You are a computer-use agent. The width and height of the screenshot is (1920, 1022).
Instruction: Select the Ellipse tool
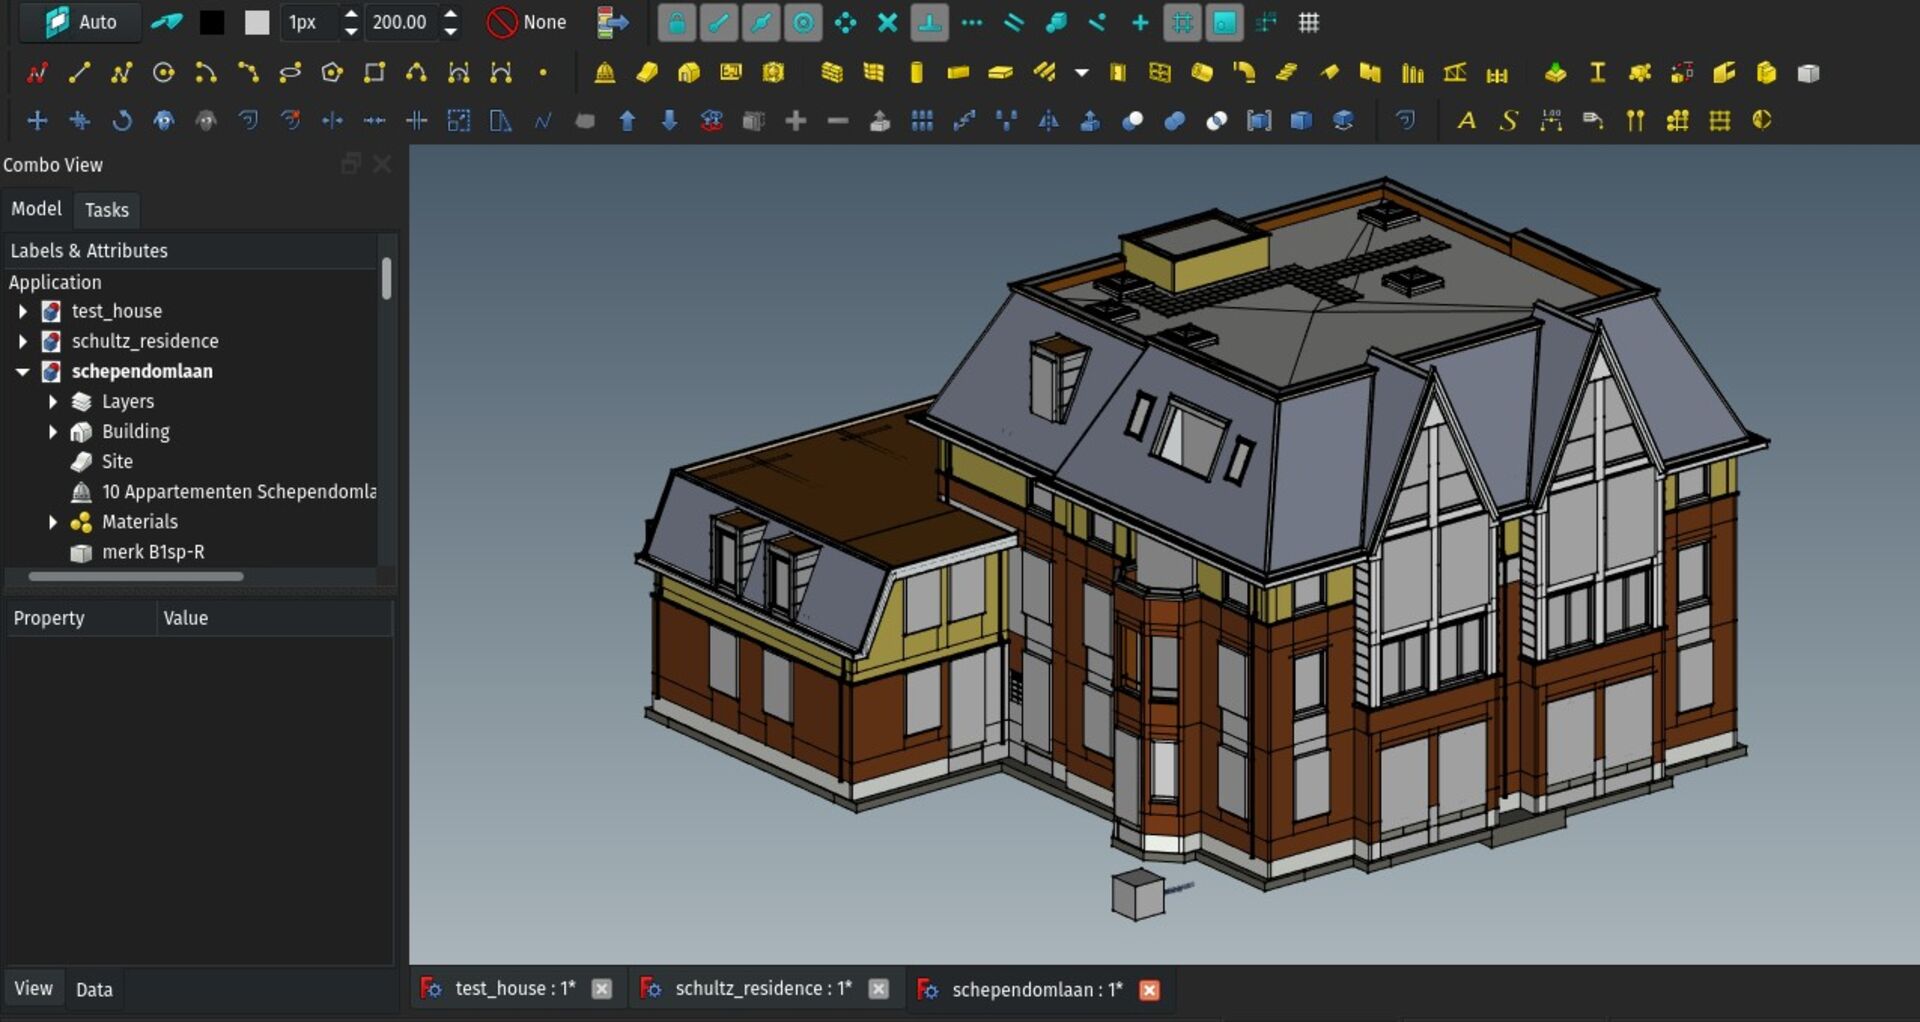pos(290,73)
